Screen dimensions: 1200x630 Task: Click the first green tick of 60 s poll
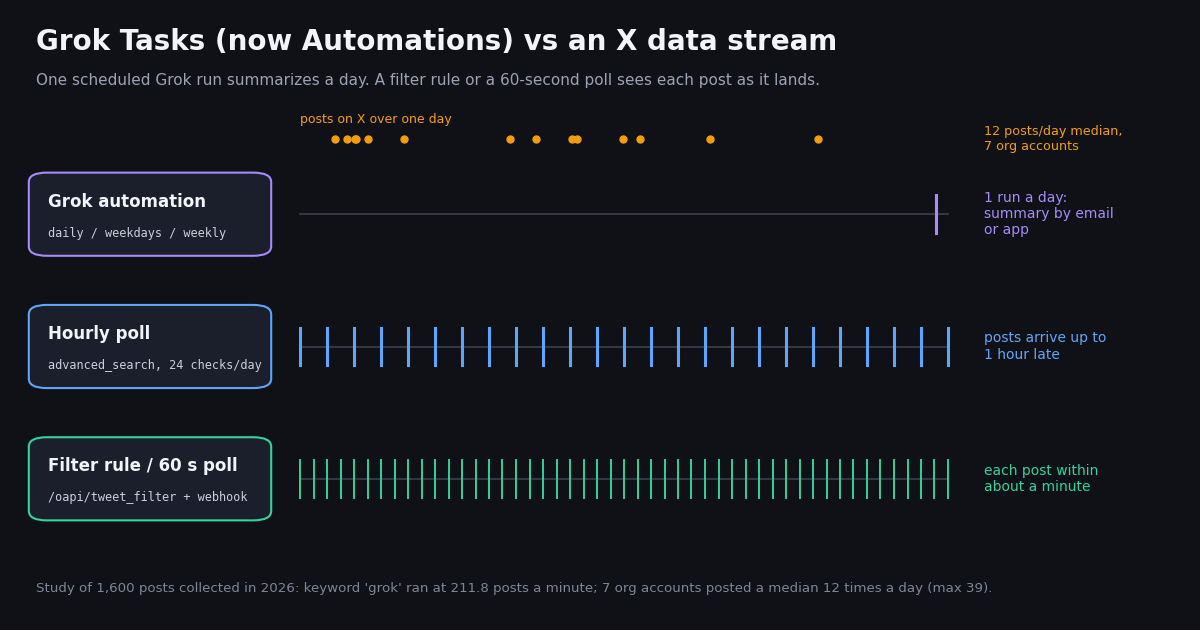tap(300, 479)
